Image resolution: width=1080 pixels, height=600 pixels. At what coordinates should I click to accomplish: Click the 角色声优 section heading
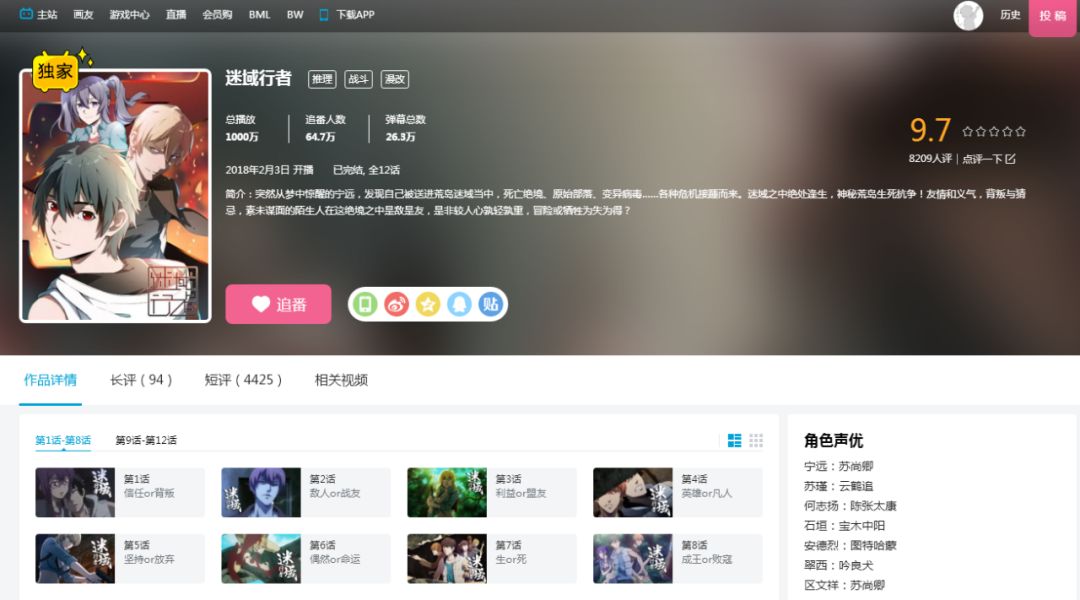point(833,441)
